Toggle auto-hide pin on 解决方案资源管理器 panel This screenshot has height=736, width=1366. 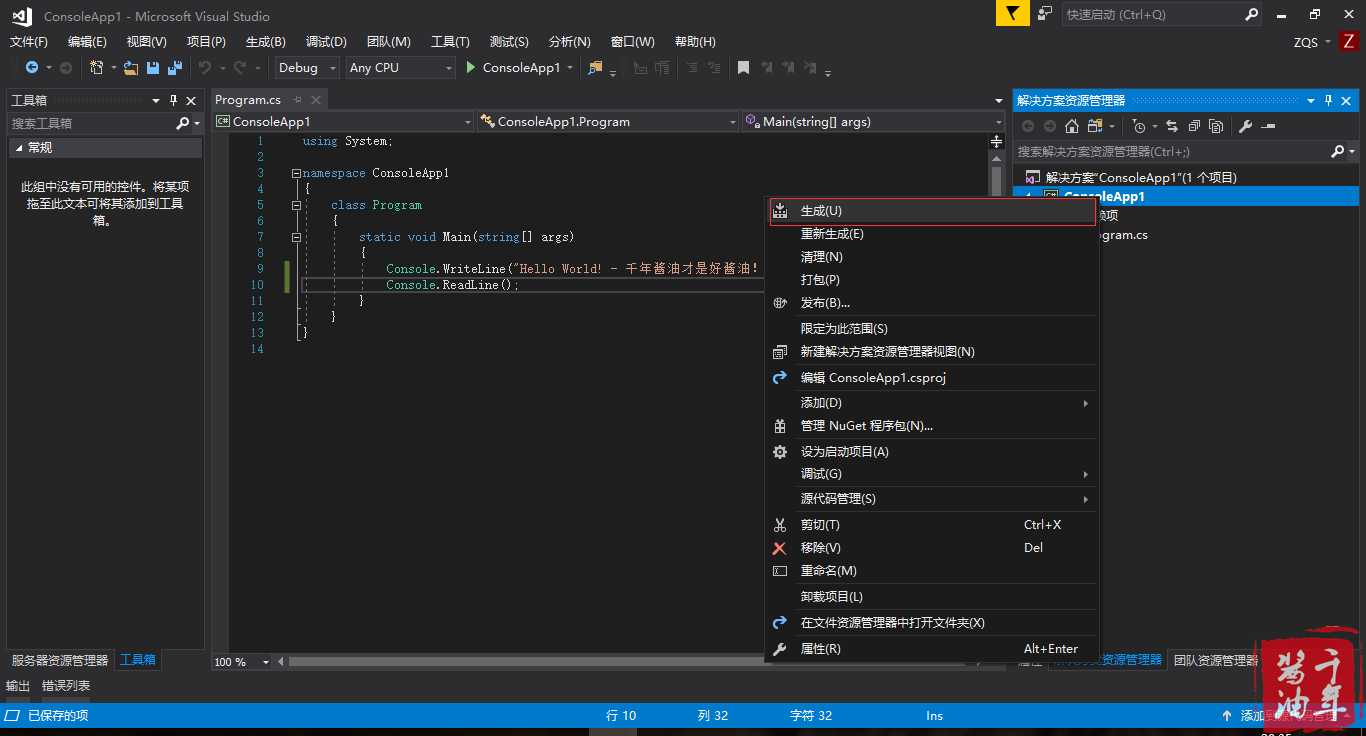pyautogui.click(x=1328, y=100)
